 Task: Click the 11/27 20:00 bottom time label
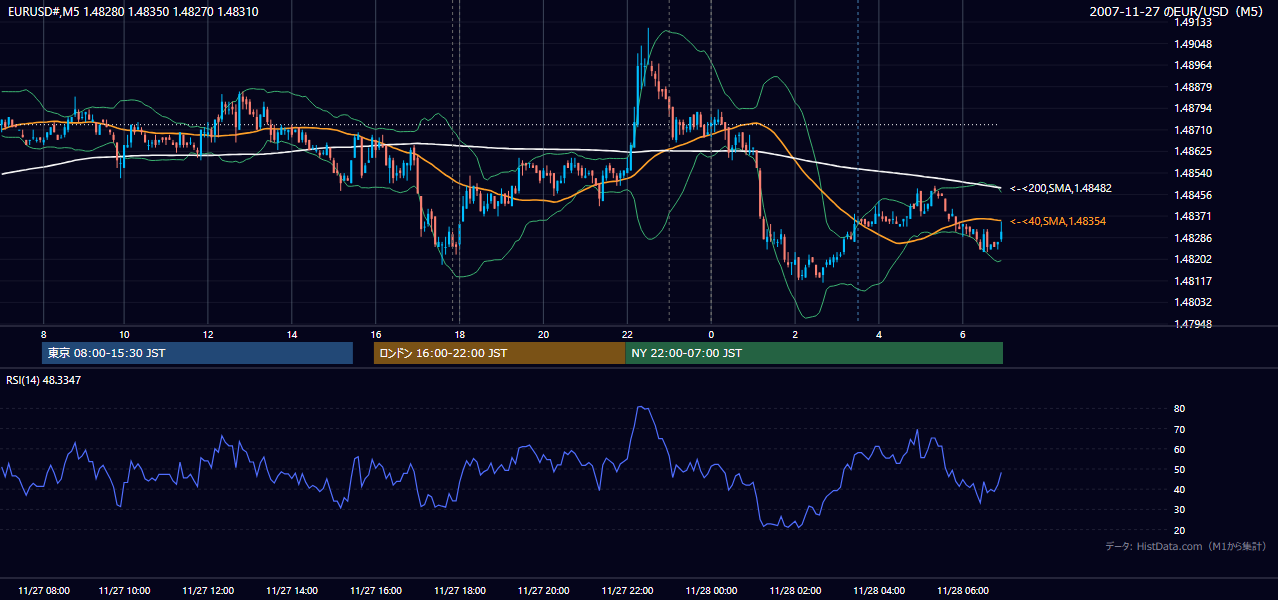pyautogui.click(x=544, y=591)
